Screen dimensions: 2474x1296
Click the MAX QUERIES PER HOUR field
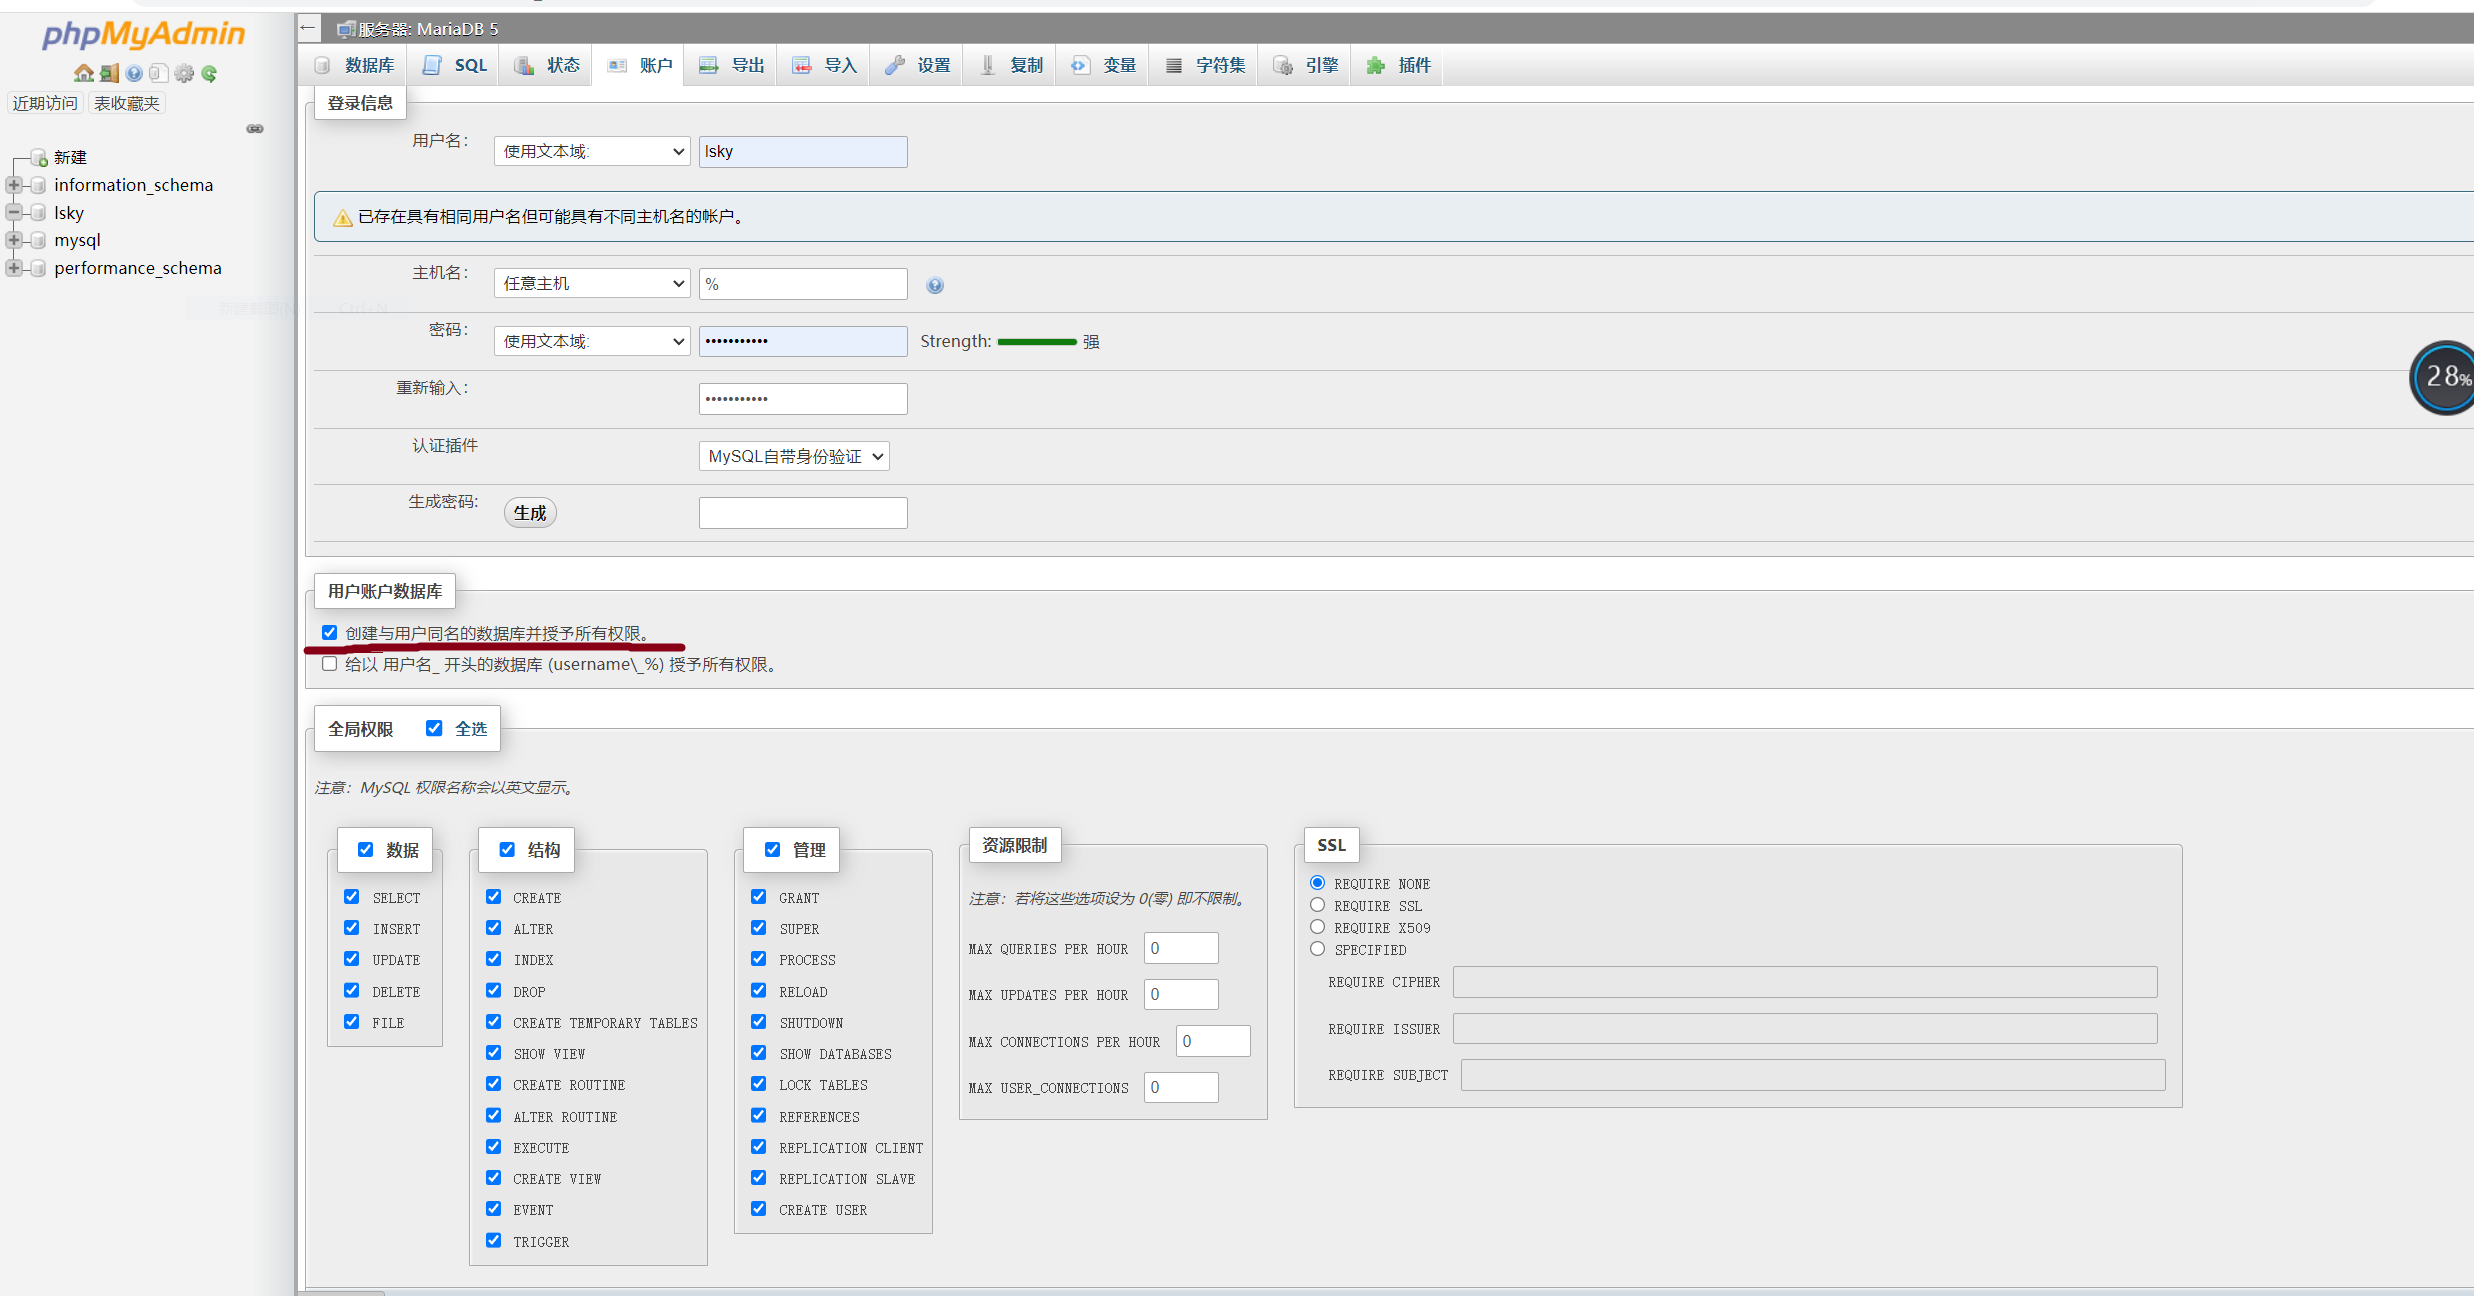click(1181, 948)
